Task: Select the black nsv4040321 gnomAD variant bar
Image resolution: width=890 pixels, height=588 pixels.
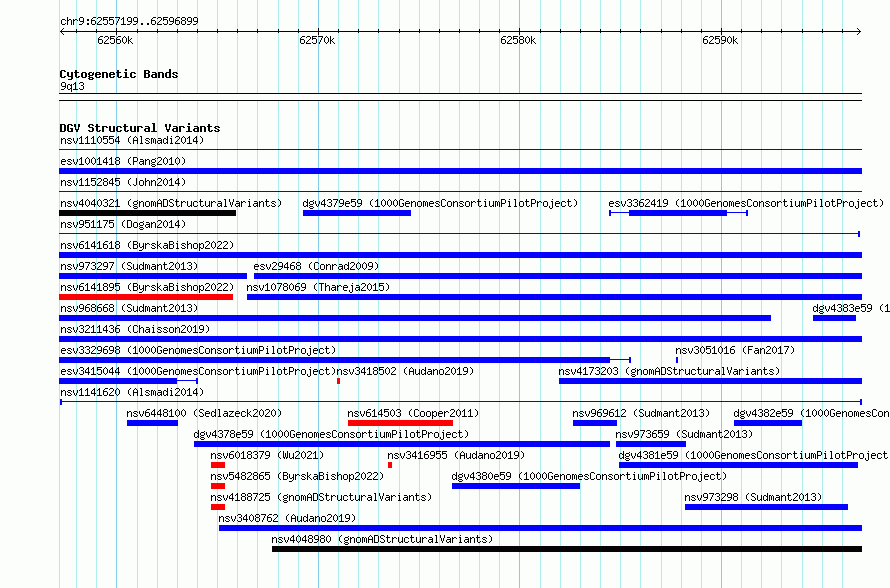Action: 148,213
